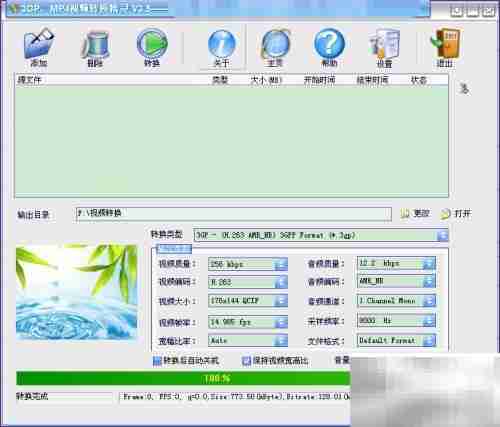This screenshot has width=500, height=427.
Task: Open the 采样频率 8000 Hz dropdown
Action: pyautogui.click(x=396, y=321)
